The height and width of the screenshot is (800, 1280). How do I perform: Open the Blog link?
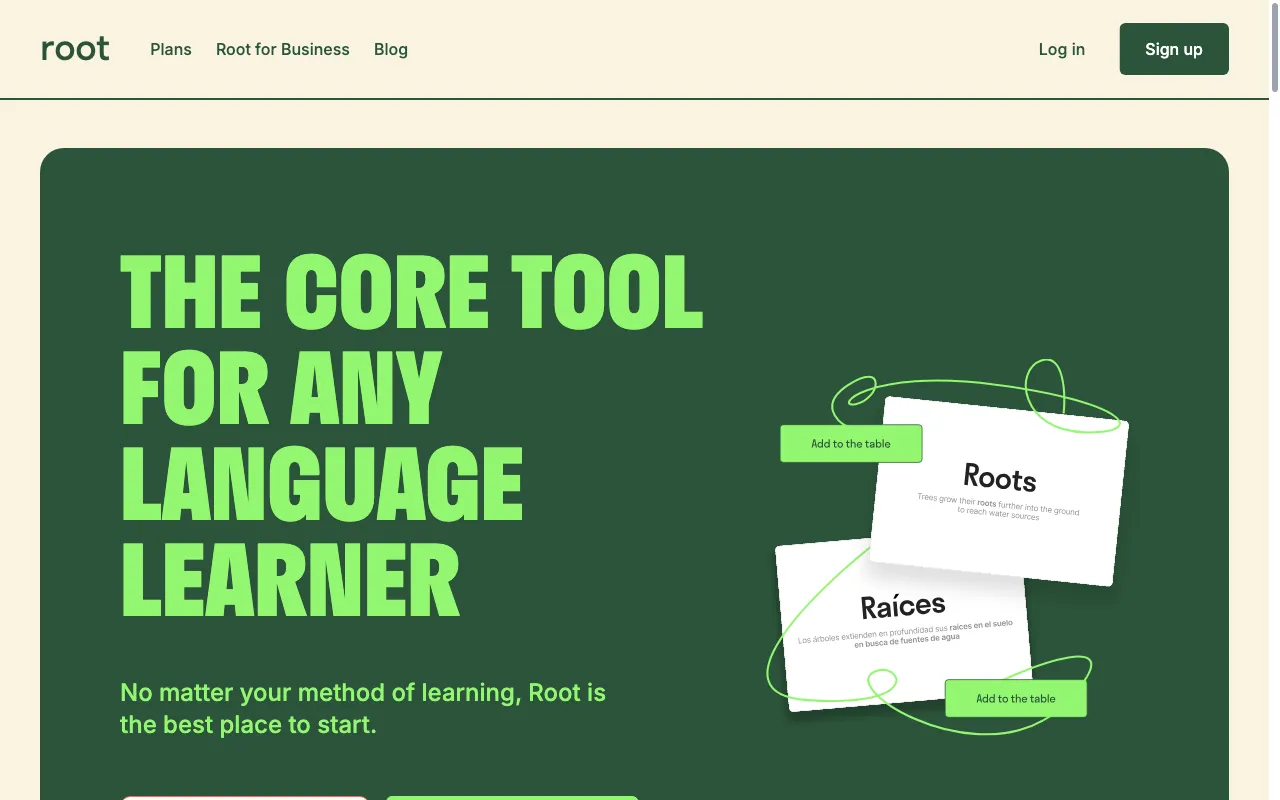click(x=391, y=49)
